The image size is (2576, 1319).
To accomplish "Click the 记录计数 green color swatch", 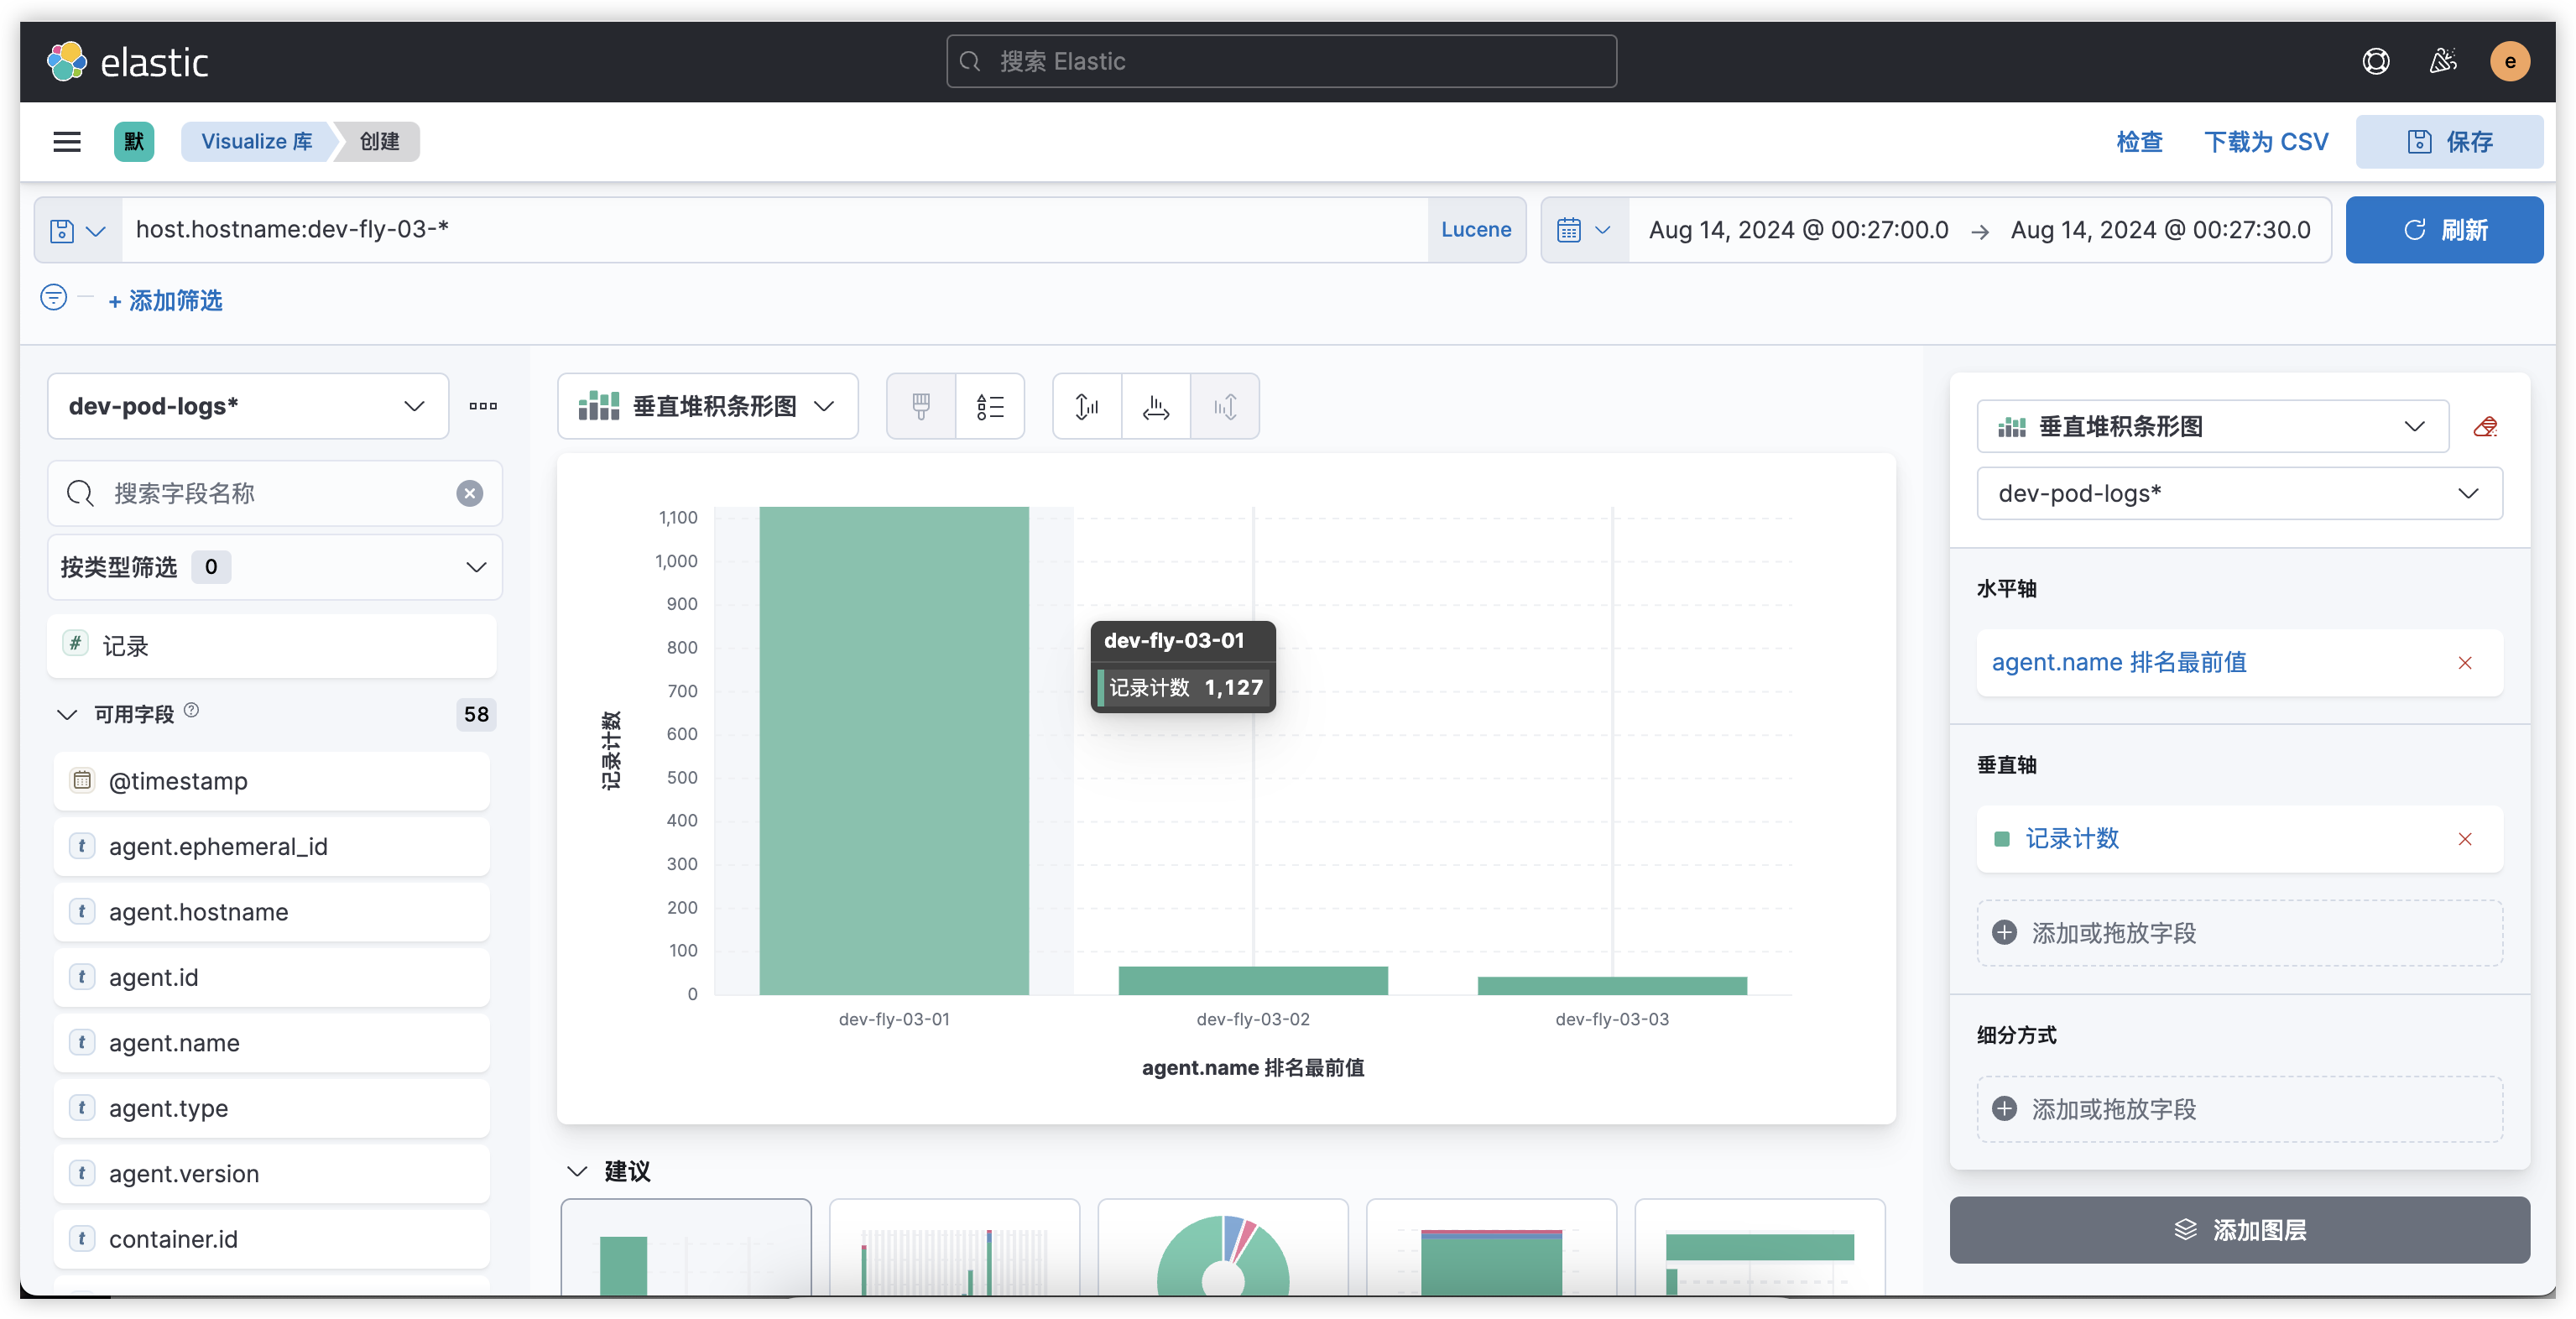I will [2002, 839].
